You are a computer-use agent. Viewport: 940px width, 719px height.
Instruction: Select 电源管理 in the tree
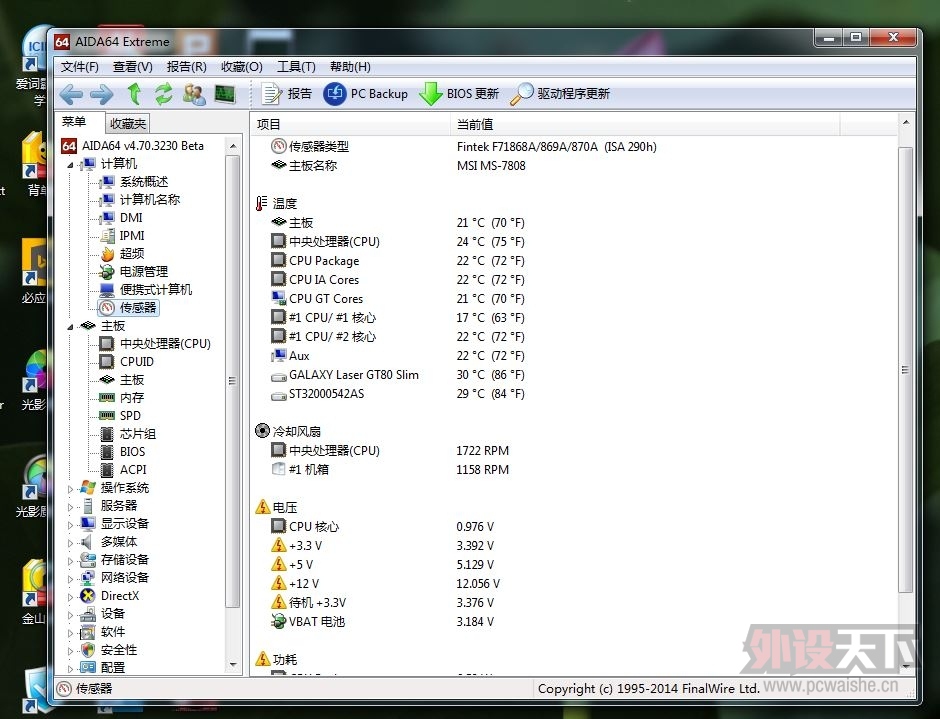(143, 272)
